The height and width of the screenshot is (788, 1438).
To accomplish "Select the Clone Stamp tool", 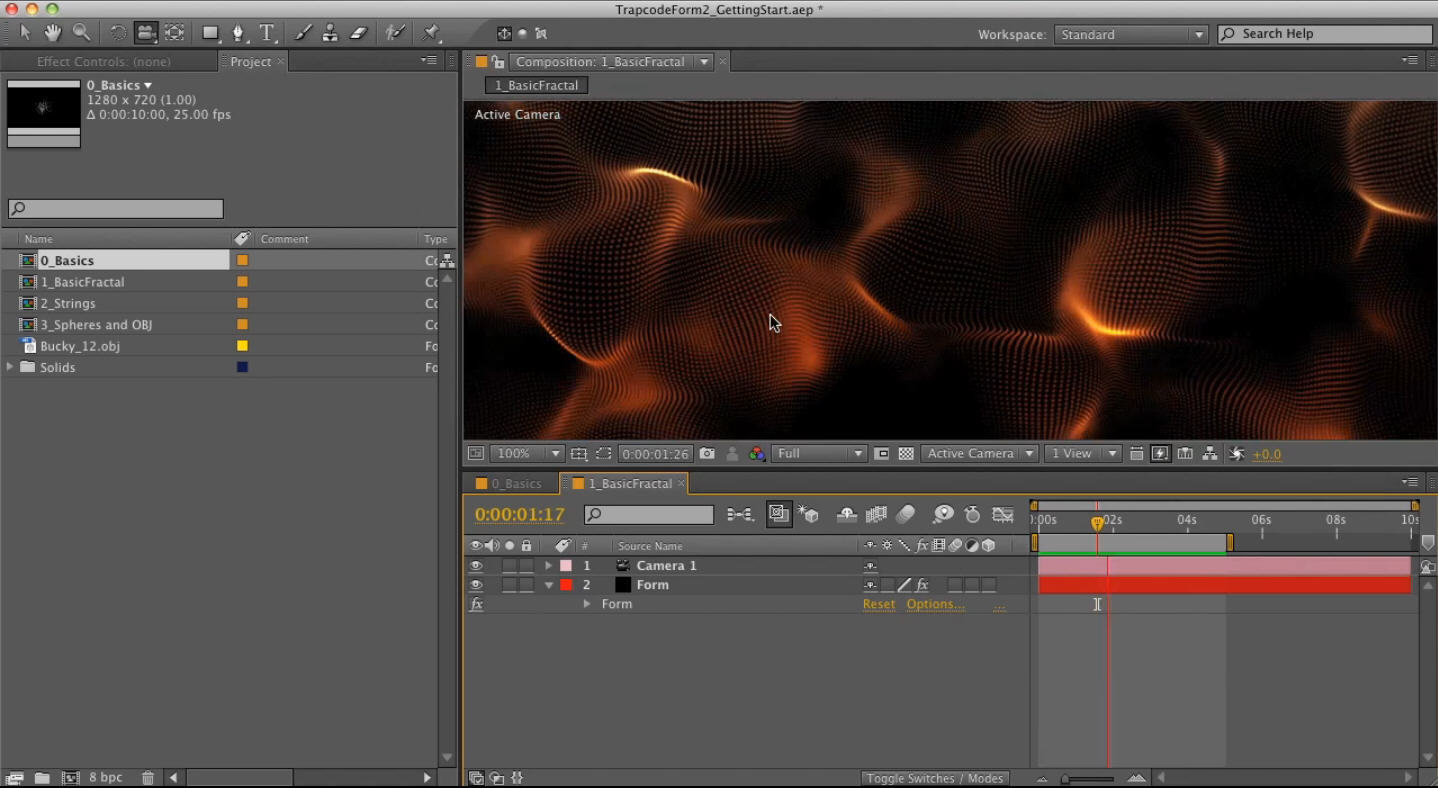I will click(x=330, y=33).
